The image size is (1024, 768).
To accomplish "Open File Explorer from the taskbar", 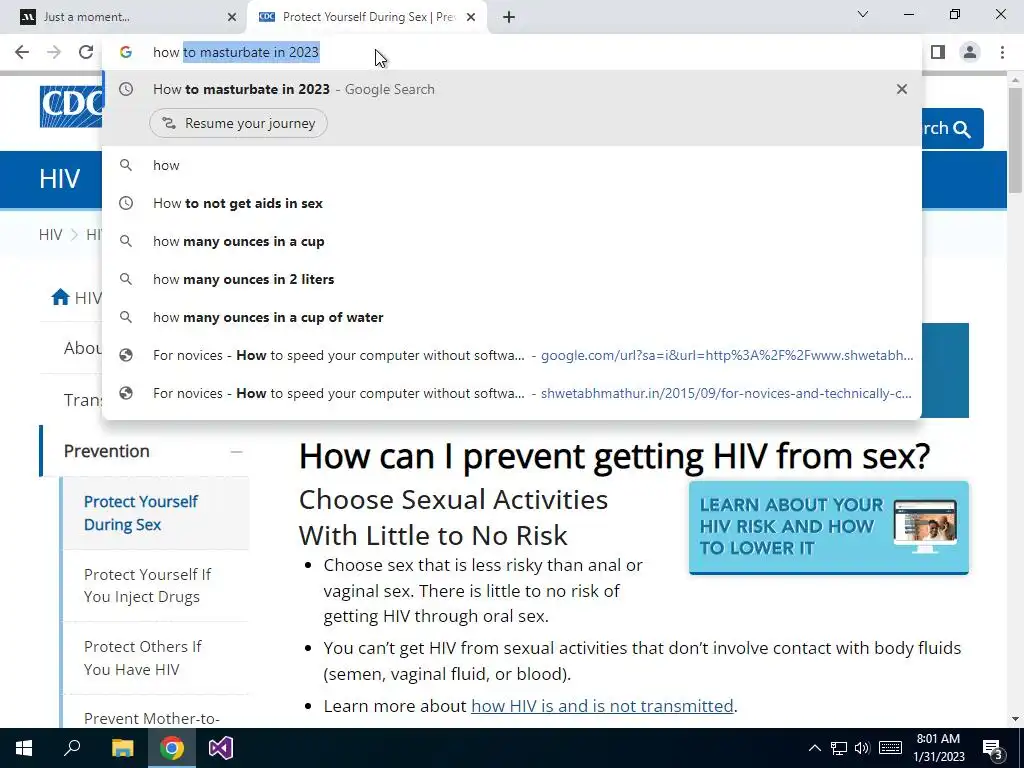I will (122, 748).
